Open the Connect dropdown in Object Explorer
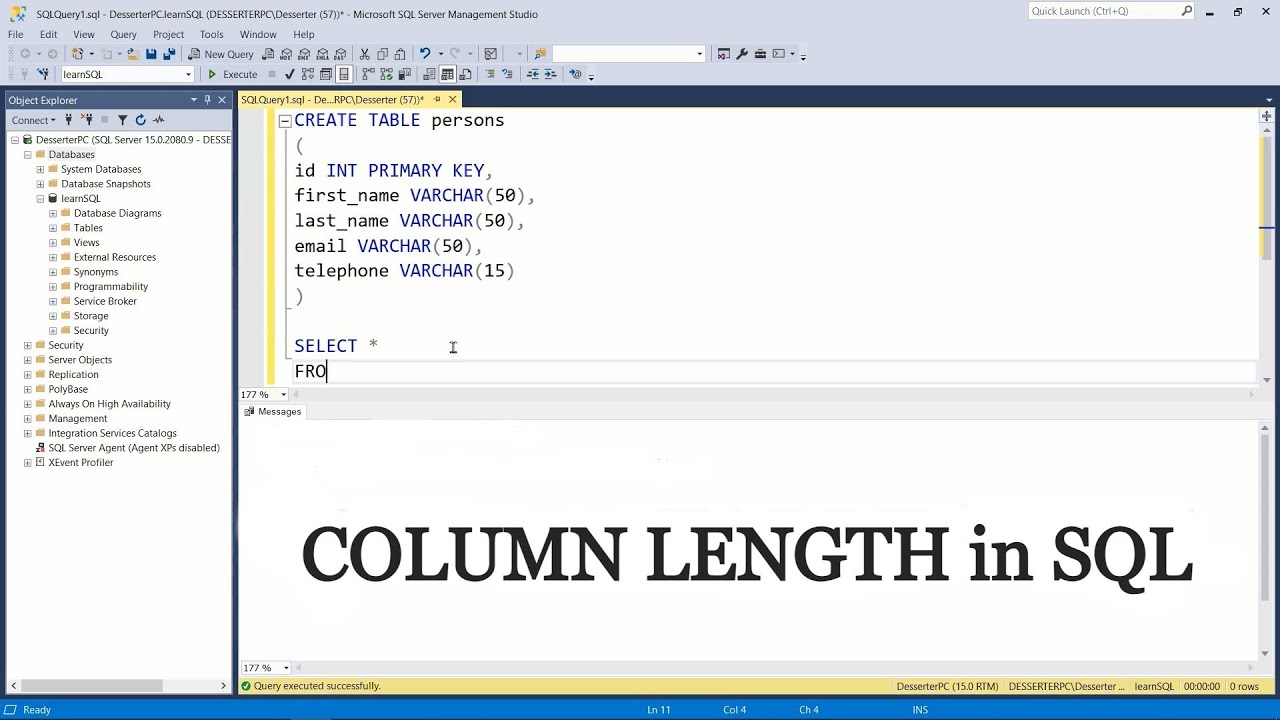The image size is (1280, 720). pyautogui.click(x=33, y=120)
